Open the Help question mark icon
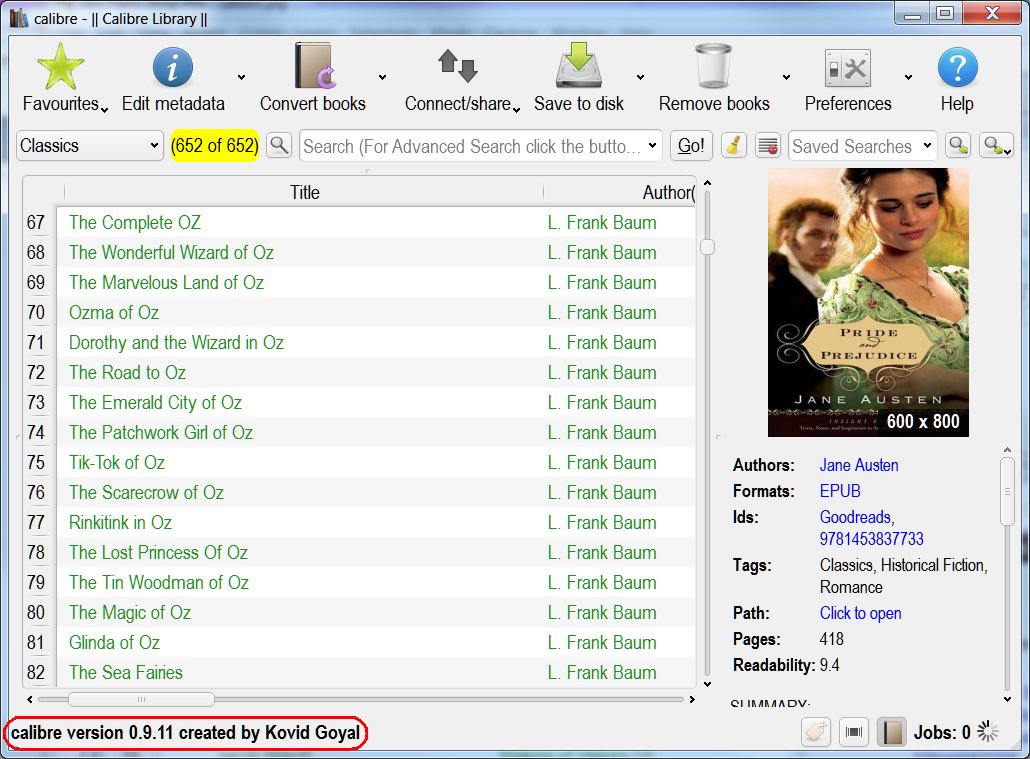The height and width of the screenshot is (759, 1030). (957, 67)
